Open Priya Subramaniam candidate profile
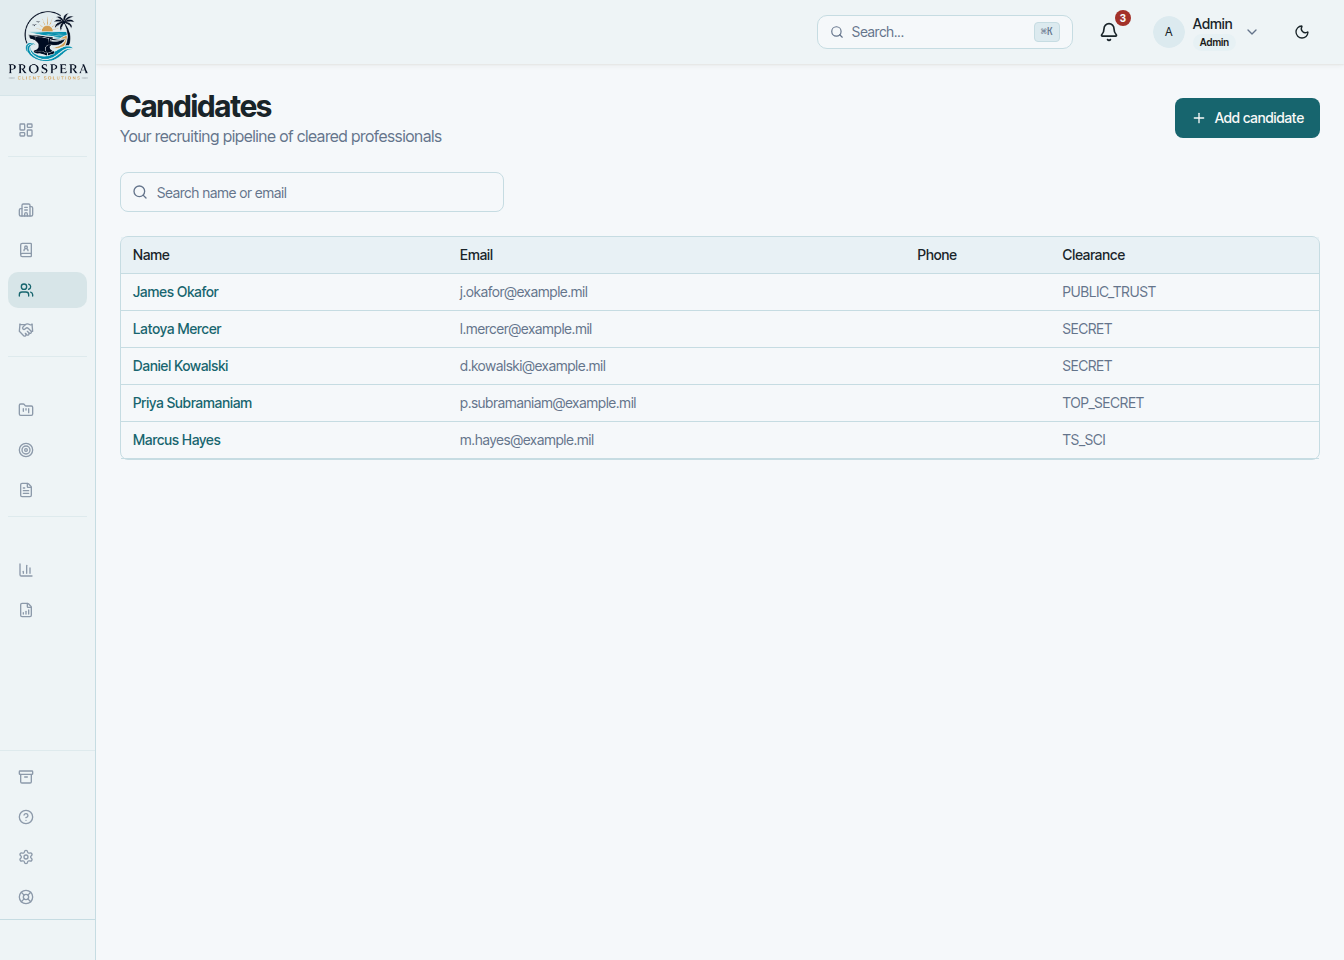The width and height of the screenshot is (1344, 960). [192, 403]
